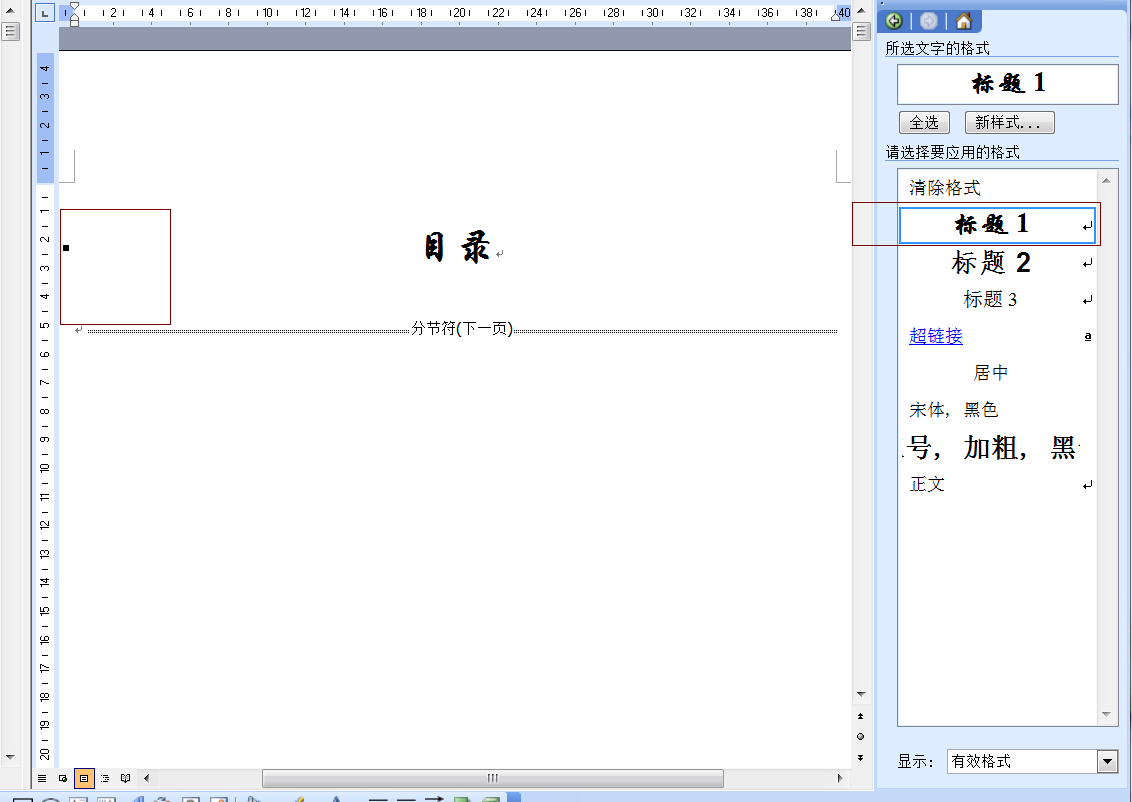Click the left pane lines icon

(10, 31)
